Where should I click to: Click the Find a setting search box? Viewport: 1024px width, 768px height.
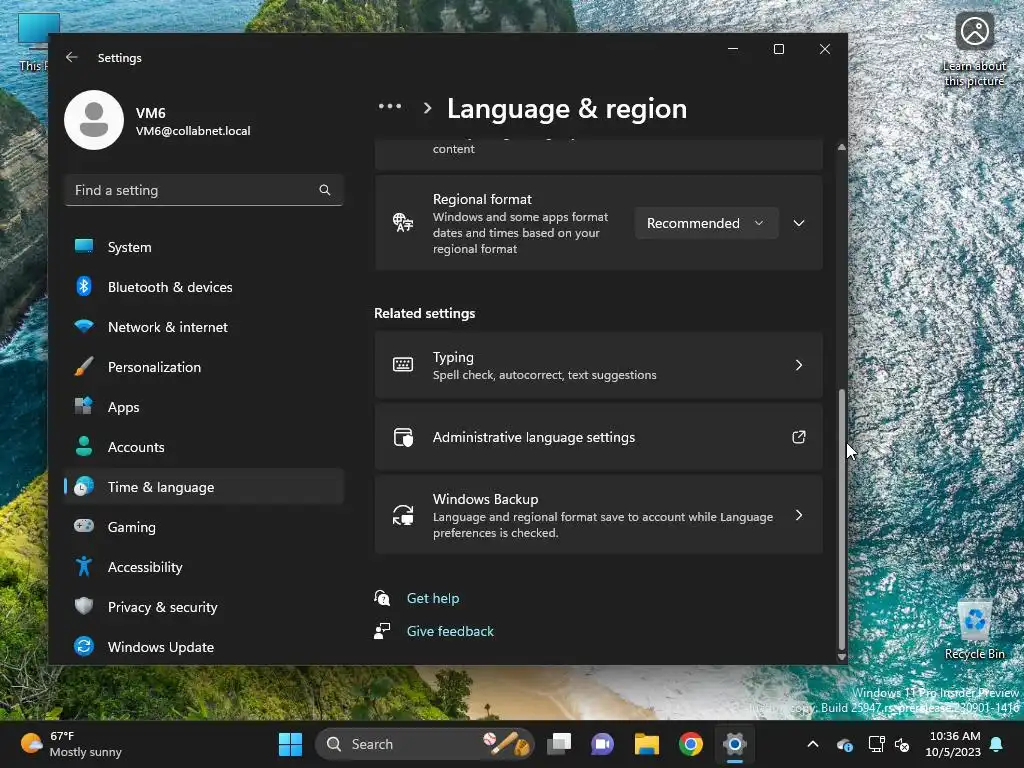(x=204, y=190)
